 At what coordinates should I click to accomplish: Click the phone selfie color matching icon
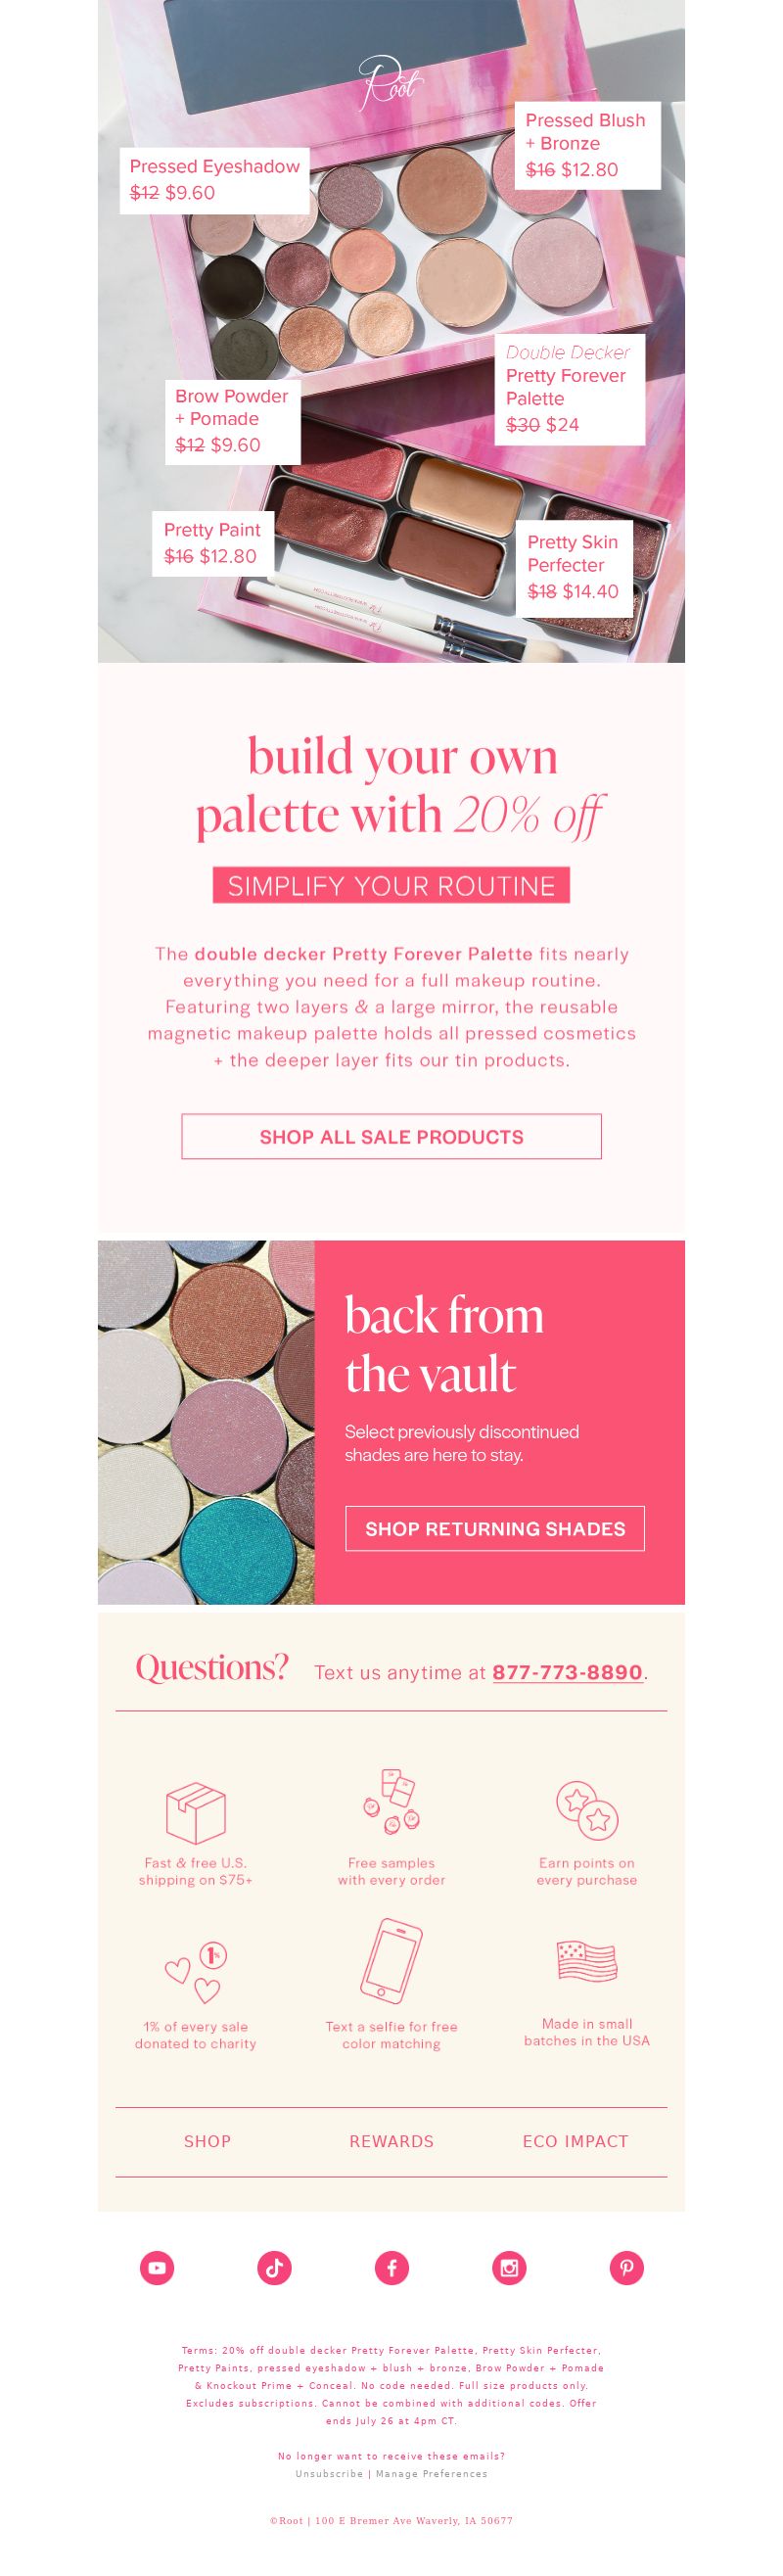coord(391,1960)
